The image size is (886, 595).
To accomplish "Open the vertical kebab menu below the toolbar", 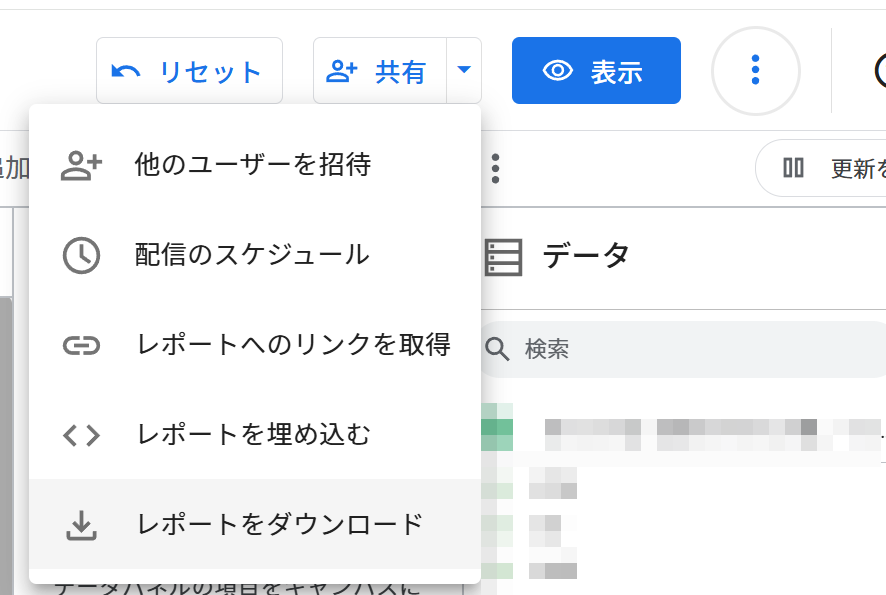I will pyautogui.click(x=495, y=168).
